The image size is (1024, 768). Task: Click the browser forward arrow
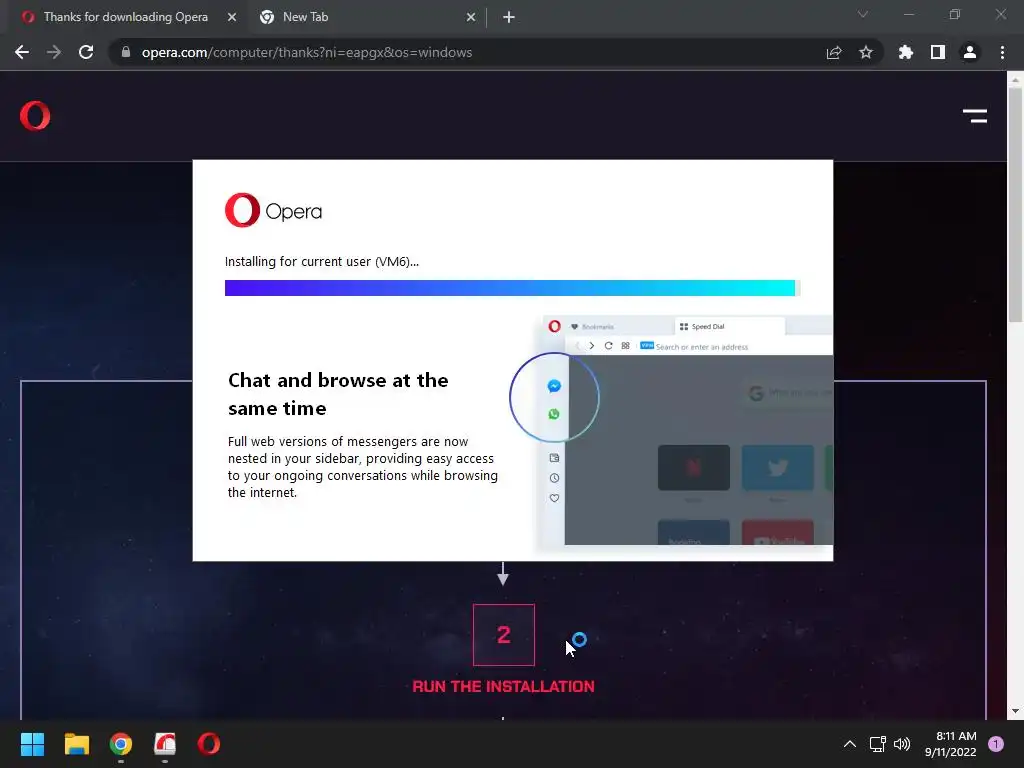pos(54,52)
